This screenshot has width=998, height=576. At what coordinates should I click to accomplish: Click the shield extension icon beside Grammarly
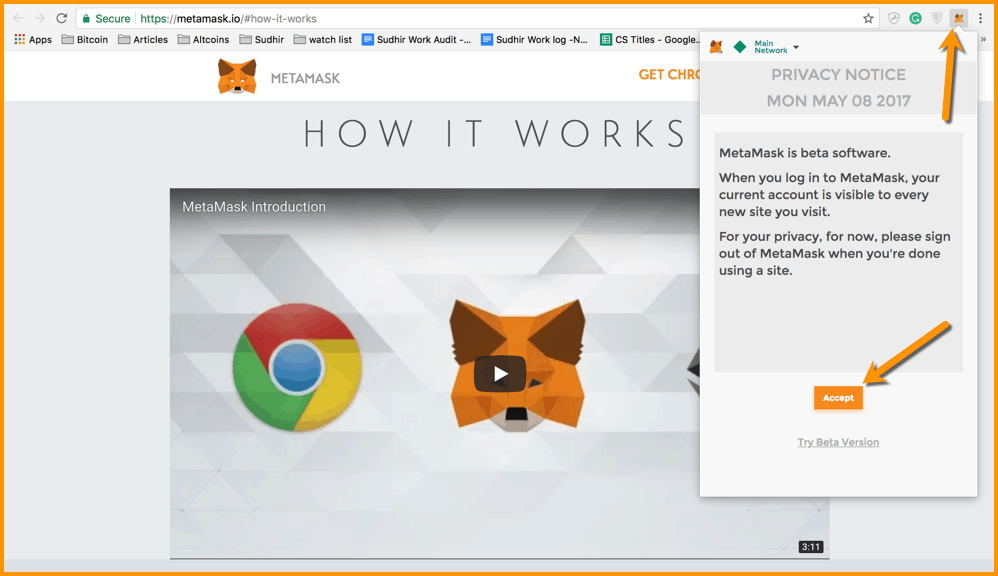click(937, 18)
